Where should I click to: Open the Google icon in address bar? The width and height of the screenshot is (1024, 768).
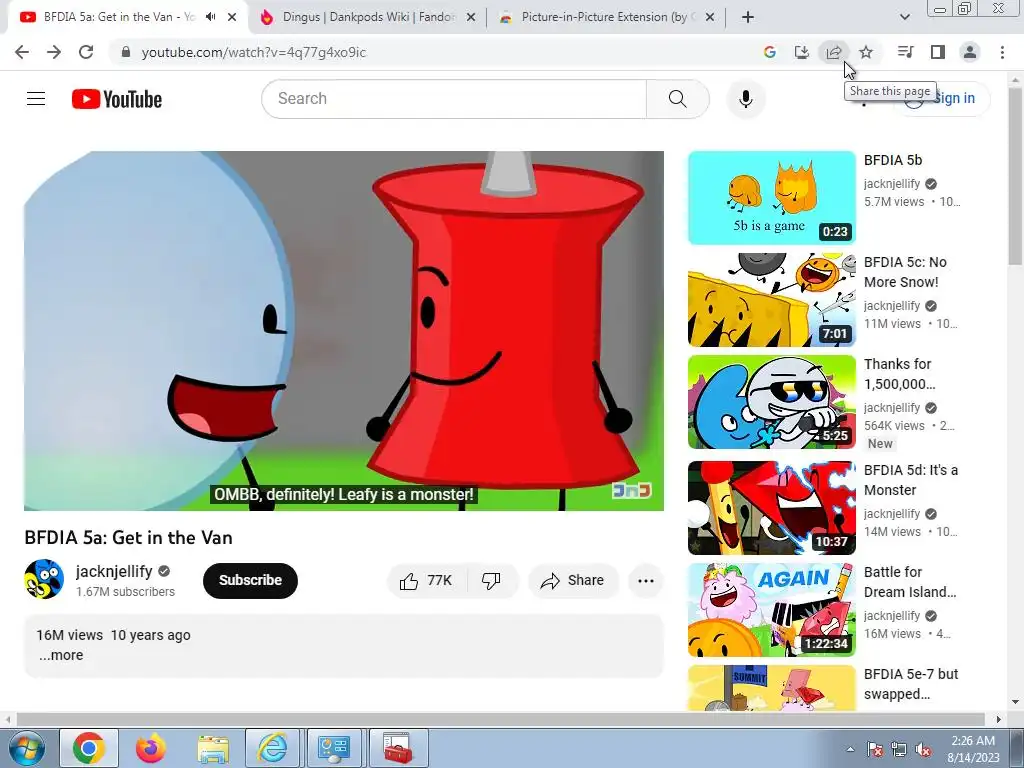769,52
